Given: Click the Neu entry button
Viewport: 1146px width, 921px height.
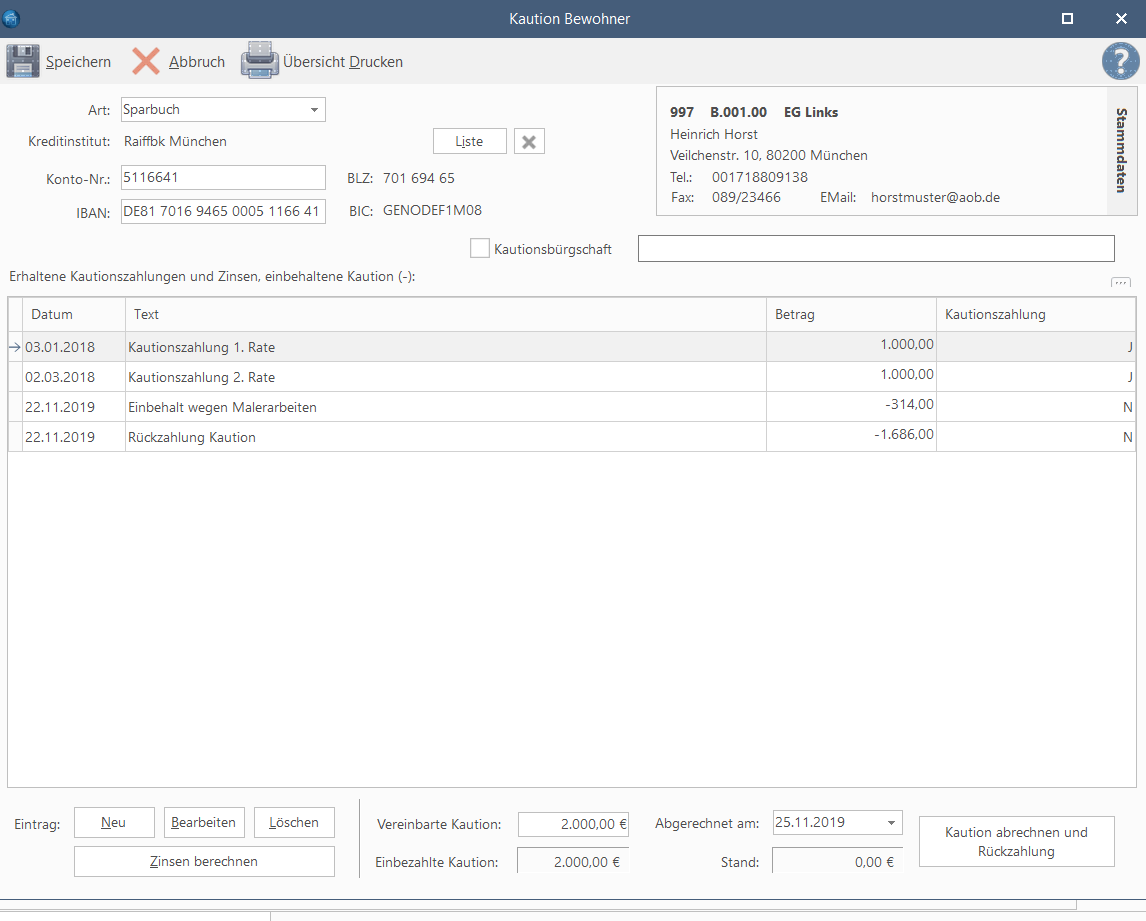Looking at the screenshot, I should coord(114,822).
